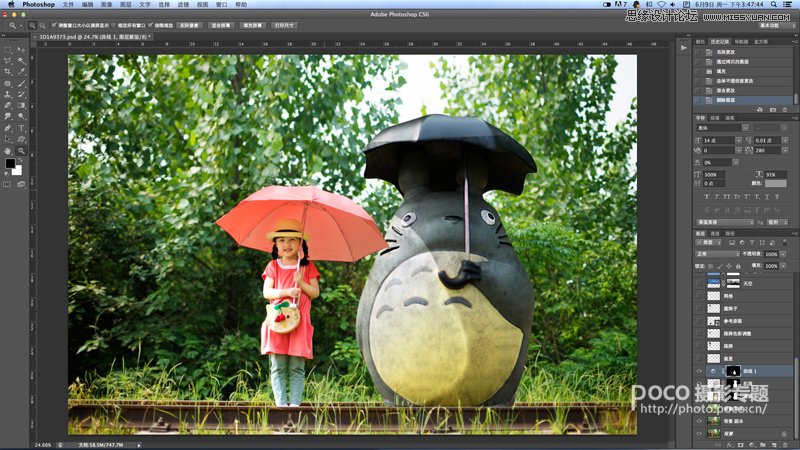Open the font family dropdown showing 黑体
Image resolution: width=800 pixels, height=450 pixels.
pyautogui.click(x=722, y=128)
